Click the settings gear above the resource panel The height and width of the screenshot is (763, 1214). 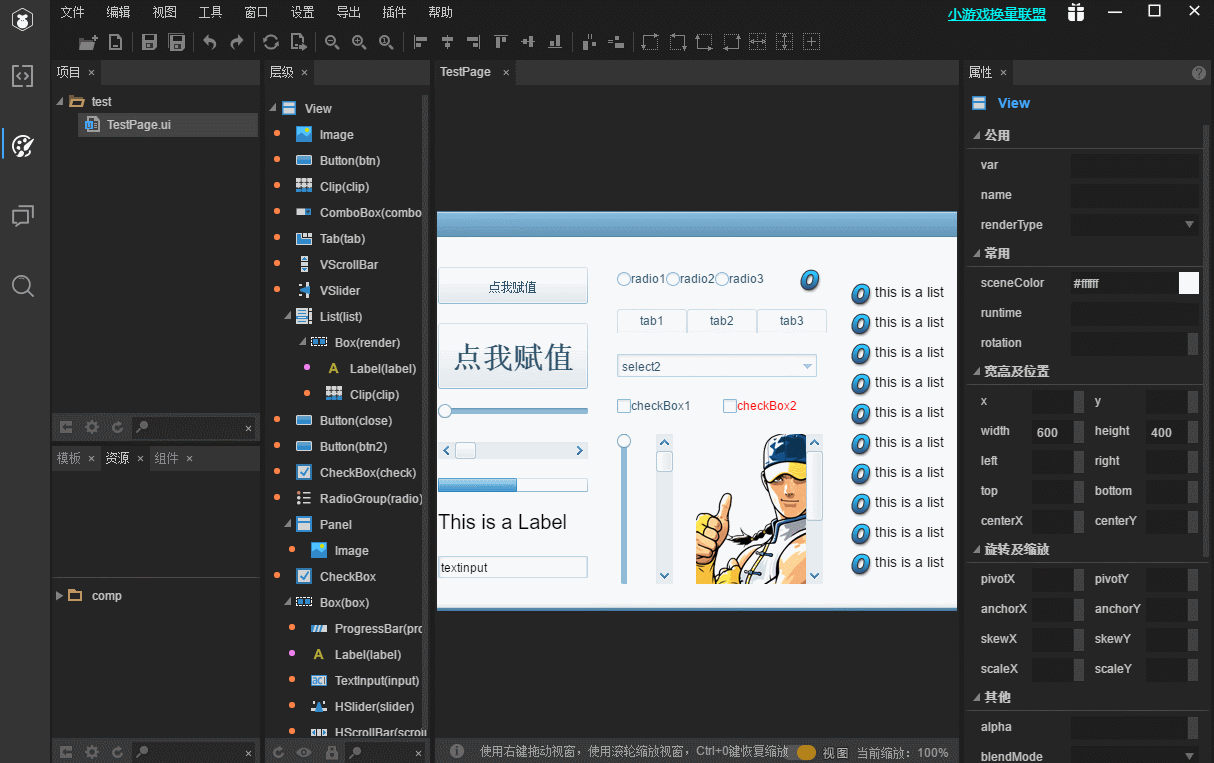tap(92, 427)
